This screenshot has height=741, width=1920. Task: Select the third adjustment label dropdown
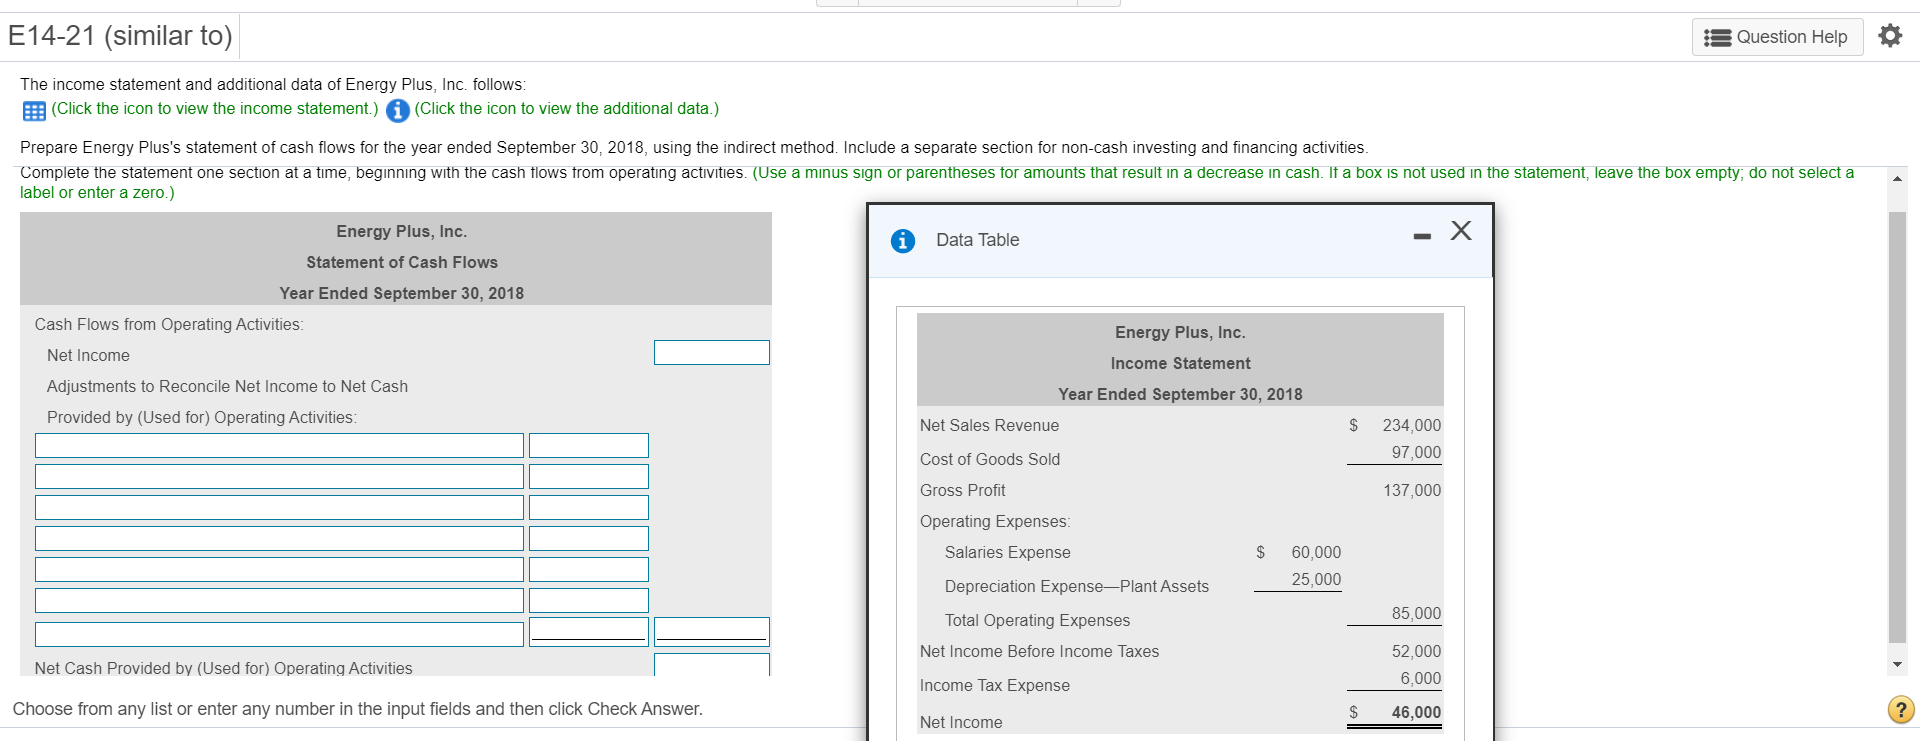click(x=279, y=508)
